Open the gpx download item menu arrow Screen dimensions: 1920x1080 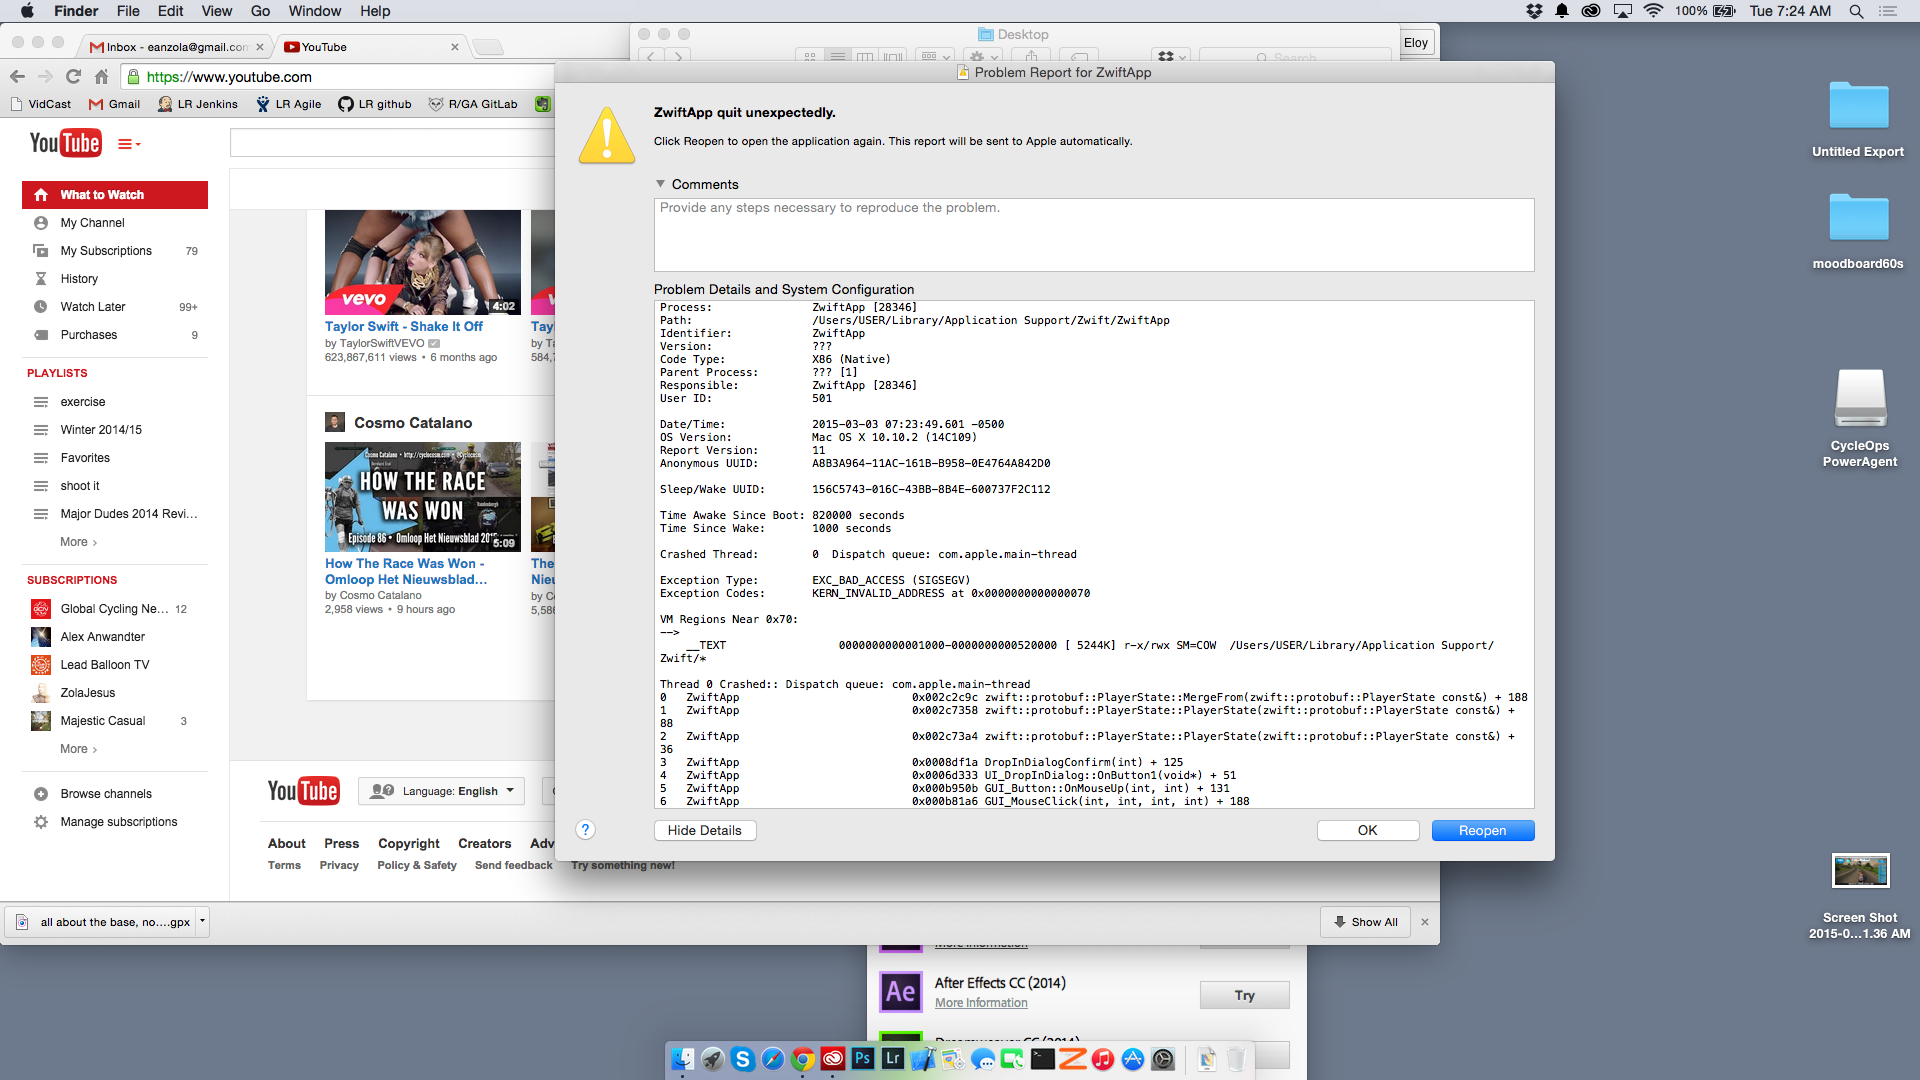[x=202, y=921]
